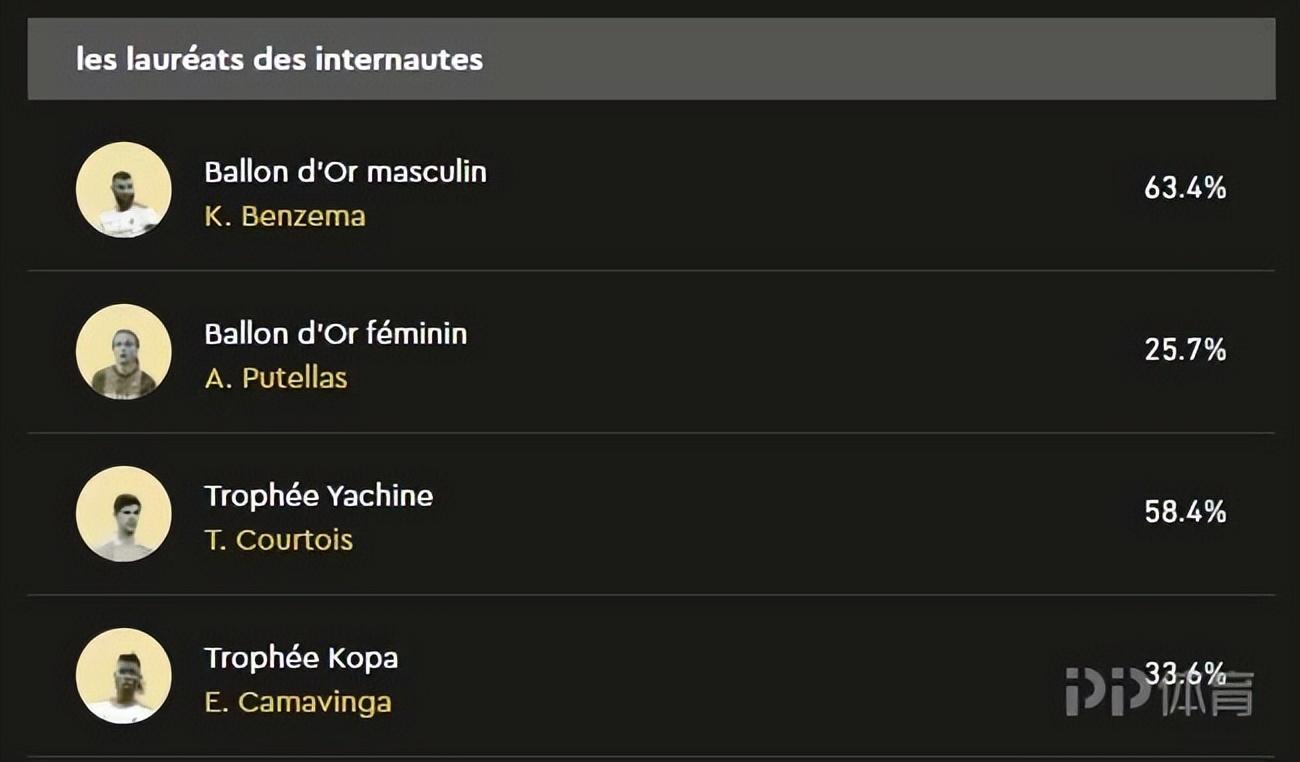Screen dimensions: 1300x762
Task: Click the K. Benzema name link
Action: click(285, 216)
